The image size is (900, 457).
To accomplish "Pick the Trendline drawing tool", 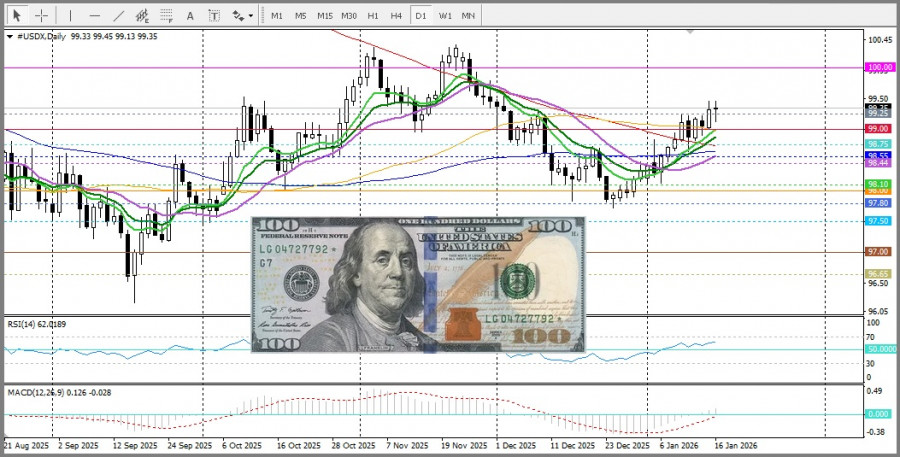I will 119,16.
